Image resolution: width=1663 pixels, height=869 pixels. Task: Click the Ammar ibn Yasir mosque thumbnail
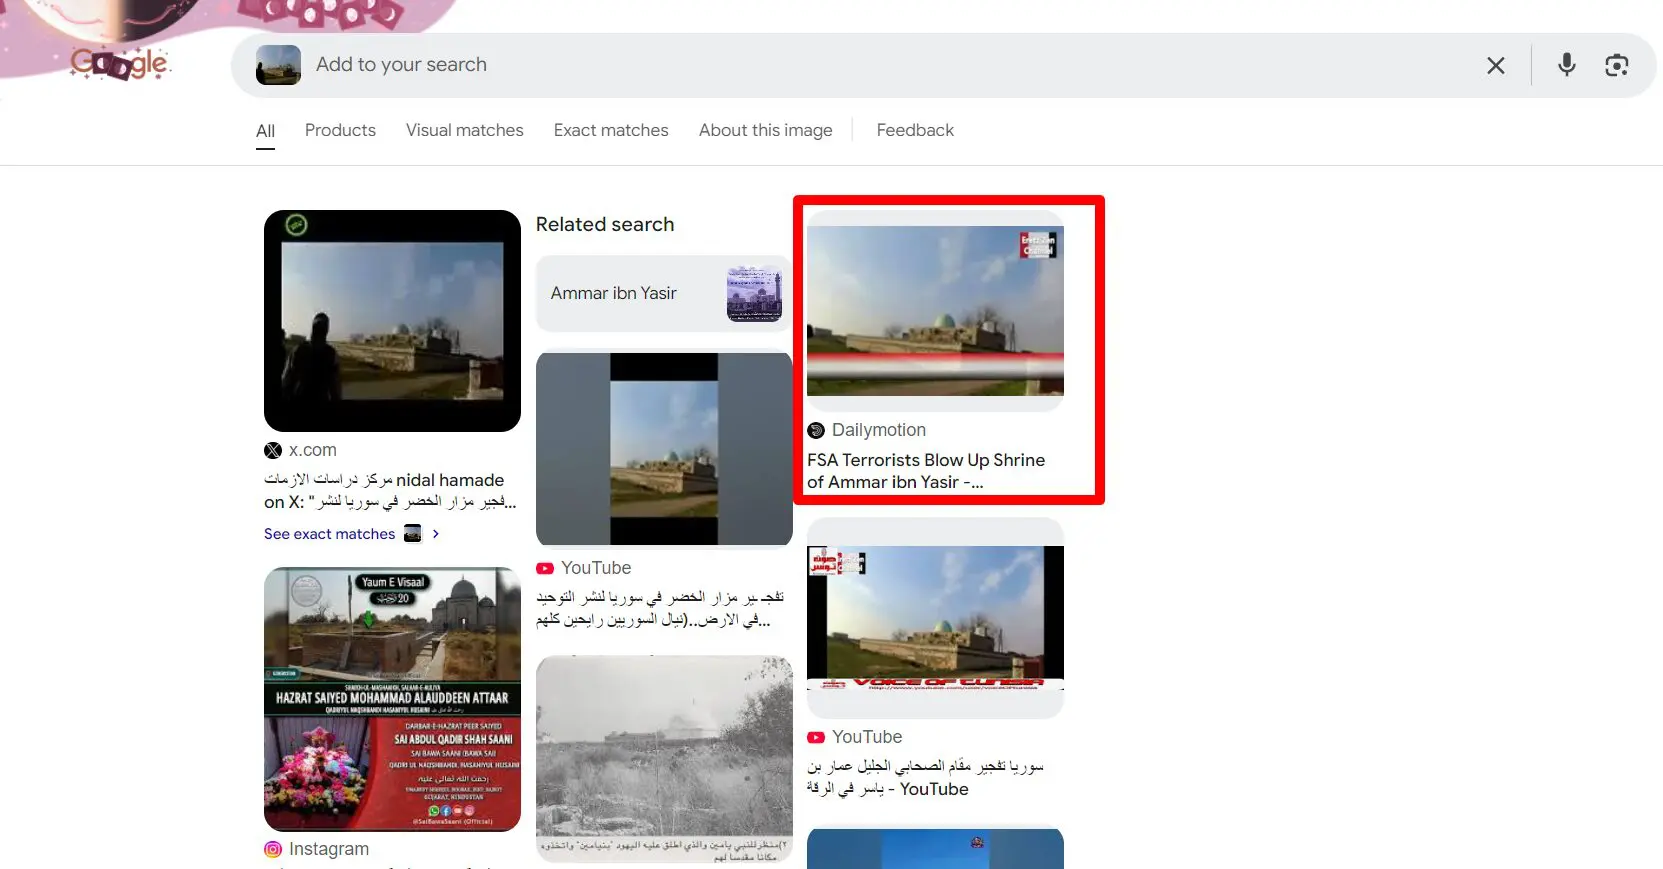coord(754,293)
